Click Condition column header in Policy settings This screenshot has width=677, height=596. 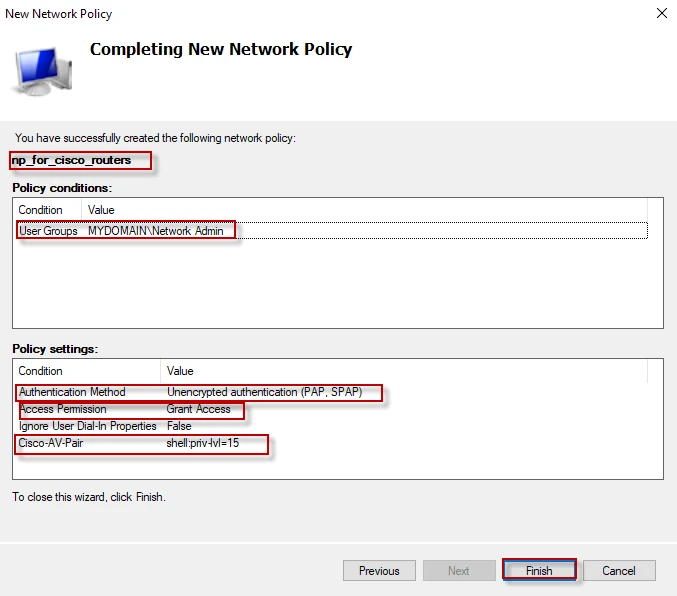[x=40, y=371]
